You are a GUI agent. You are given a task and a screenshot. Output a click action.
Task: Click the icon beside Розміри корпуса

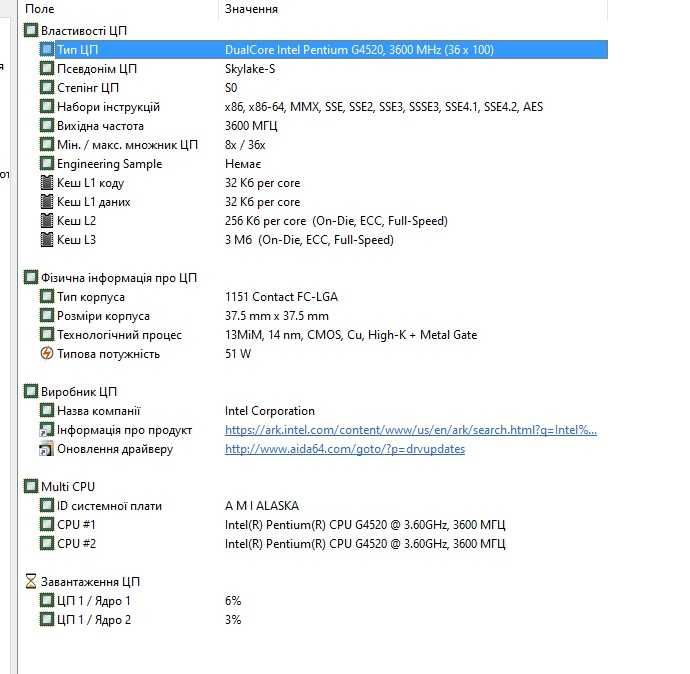tap(47, 315)
